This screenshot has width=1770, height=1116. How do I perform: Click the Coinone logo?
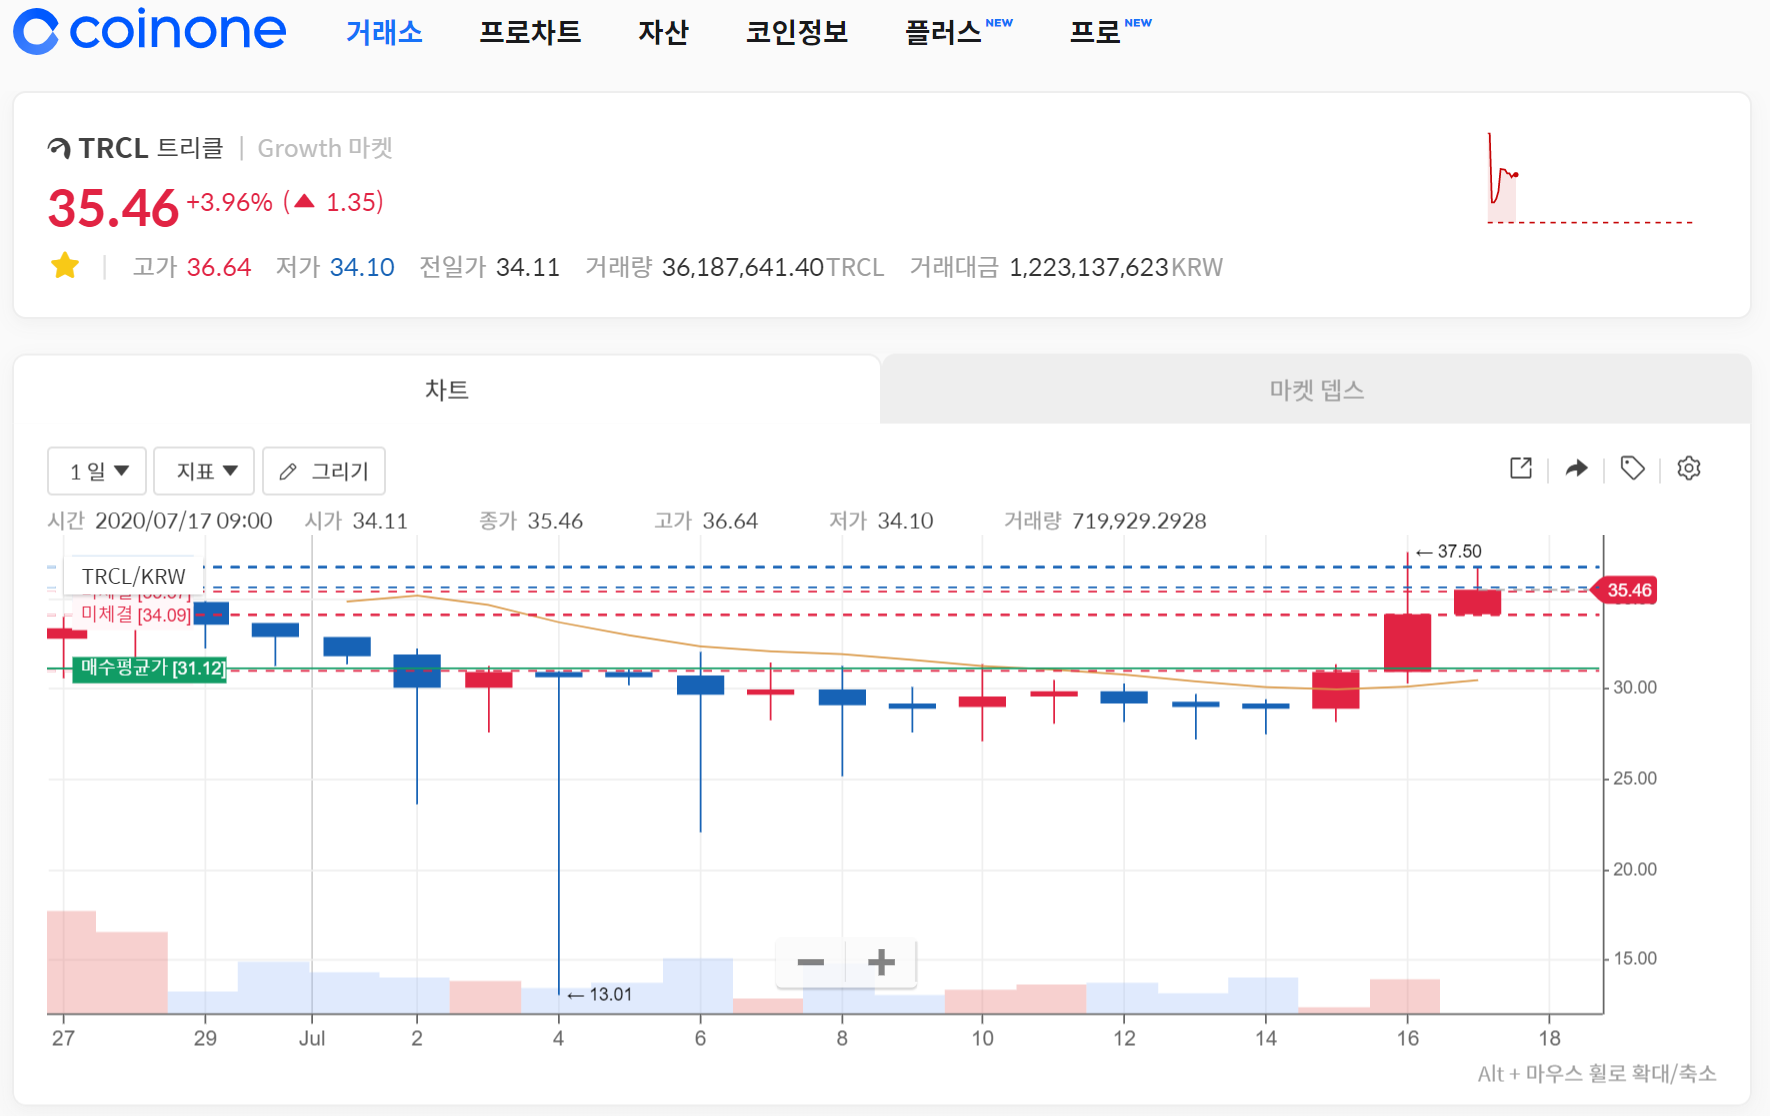[x=150, y=30]
